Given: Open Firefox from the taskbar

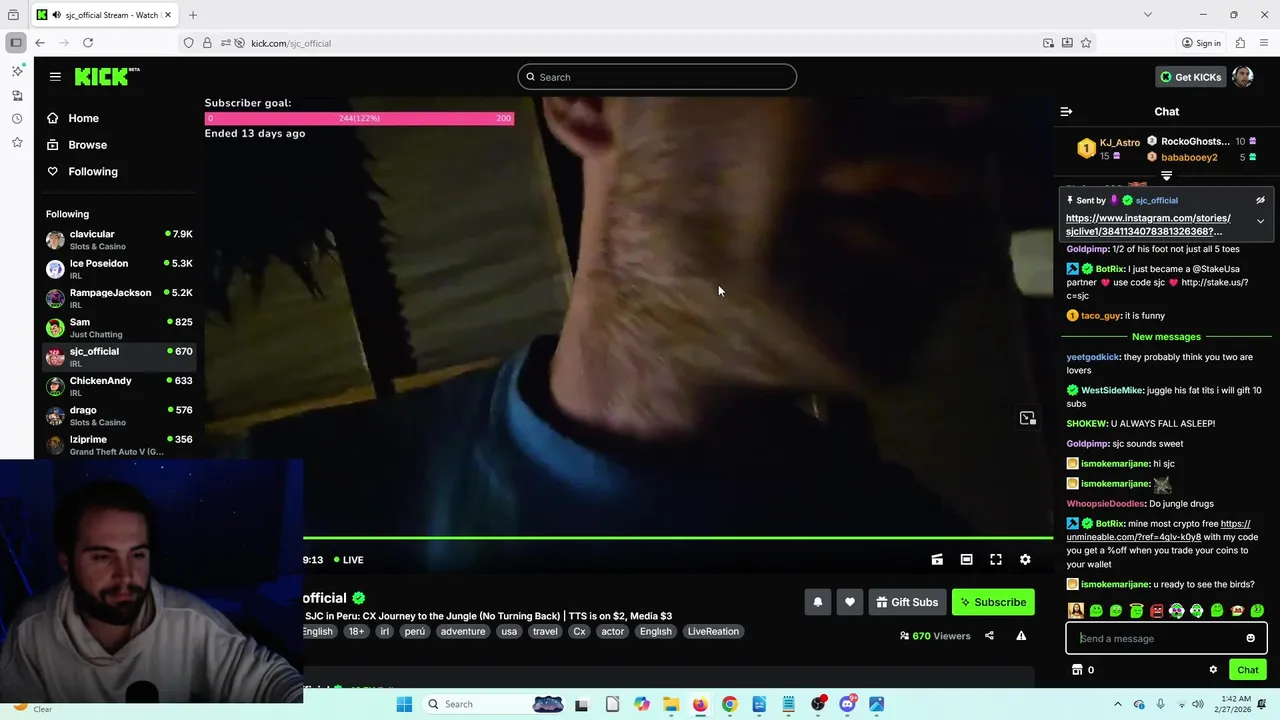Looking at the screenshot, I should [700, 704].
